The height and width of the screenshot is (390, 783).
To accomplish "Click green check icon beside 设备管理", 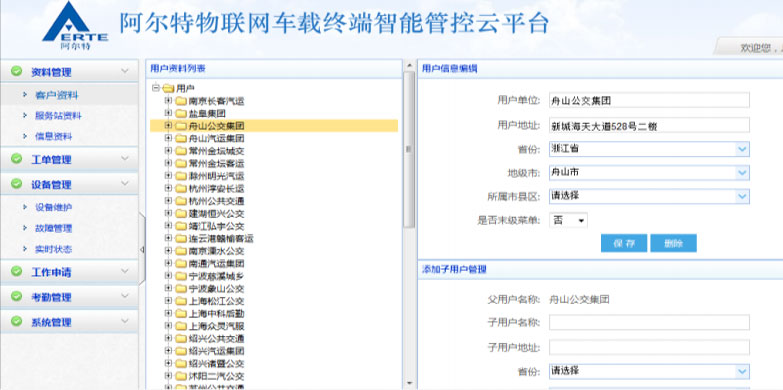I will [x=16, y=183].
